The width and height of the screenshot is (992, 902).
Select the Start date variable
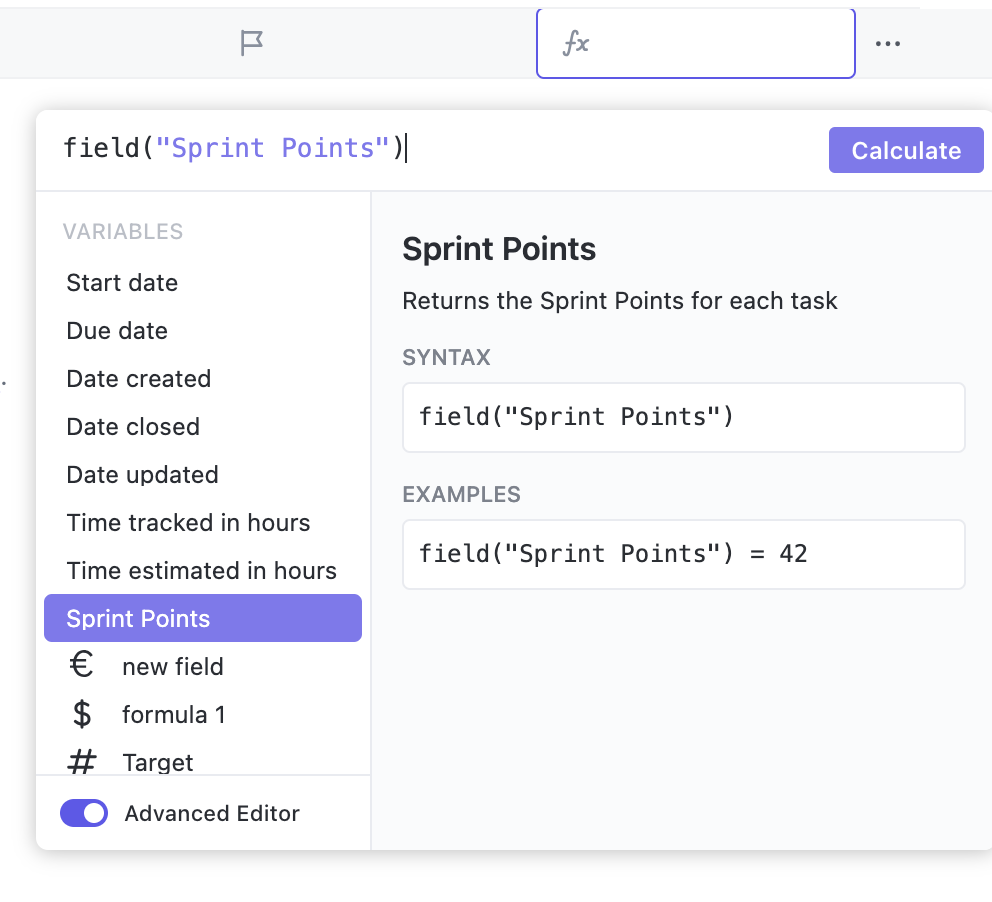122,283
